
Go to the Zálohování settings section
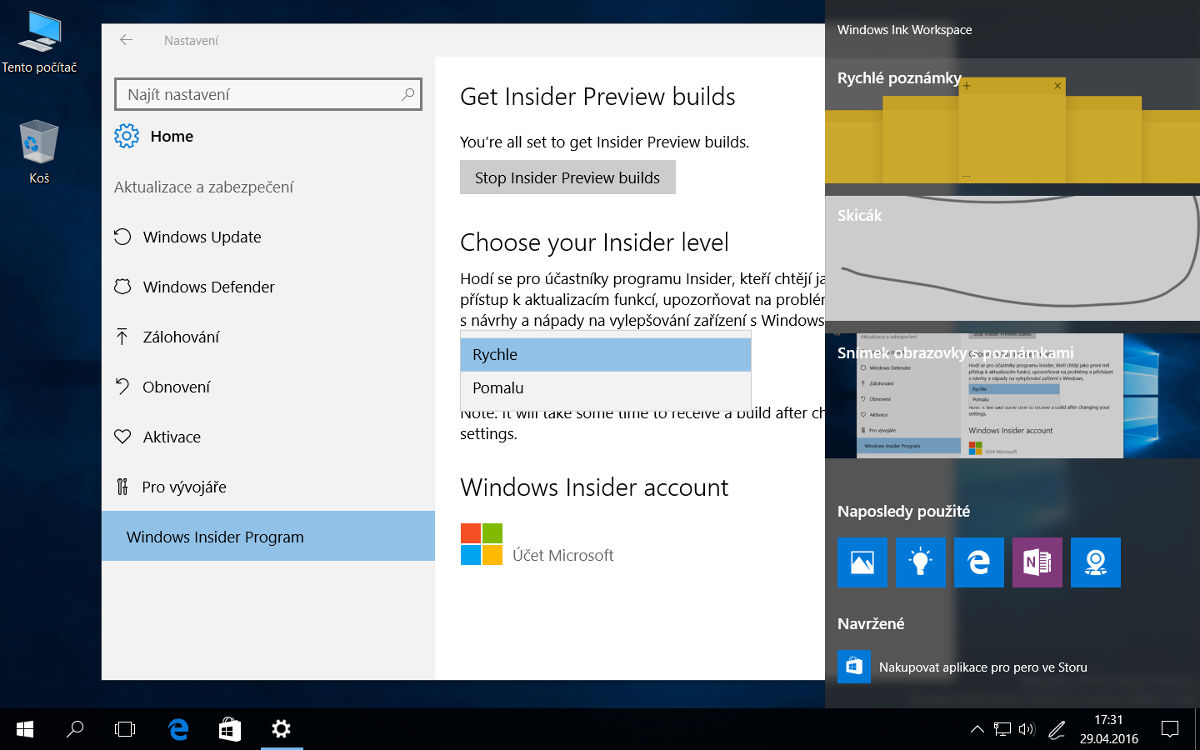tap(268, 337)
